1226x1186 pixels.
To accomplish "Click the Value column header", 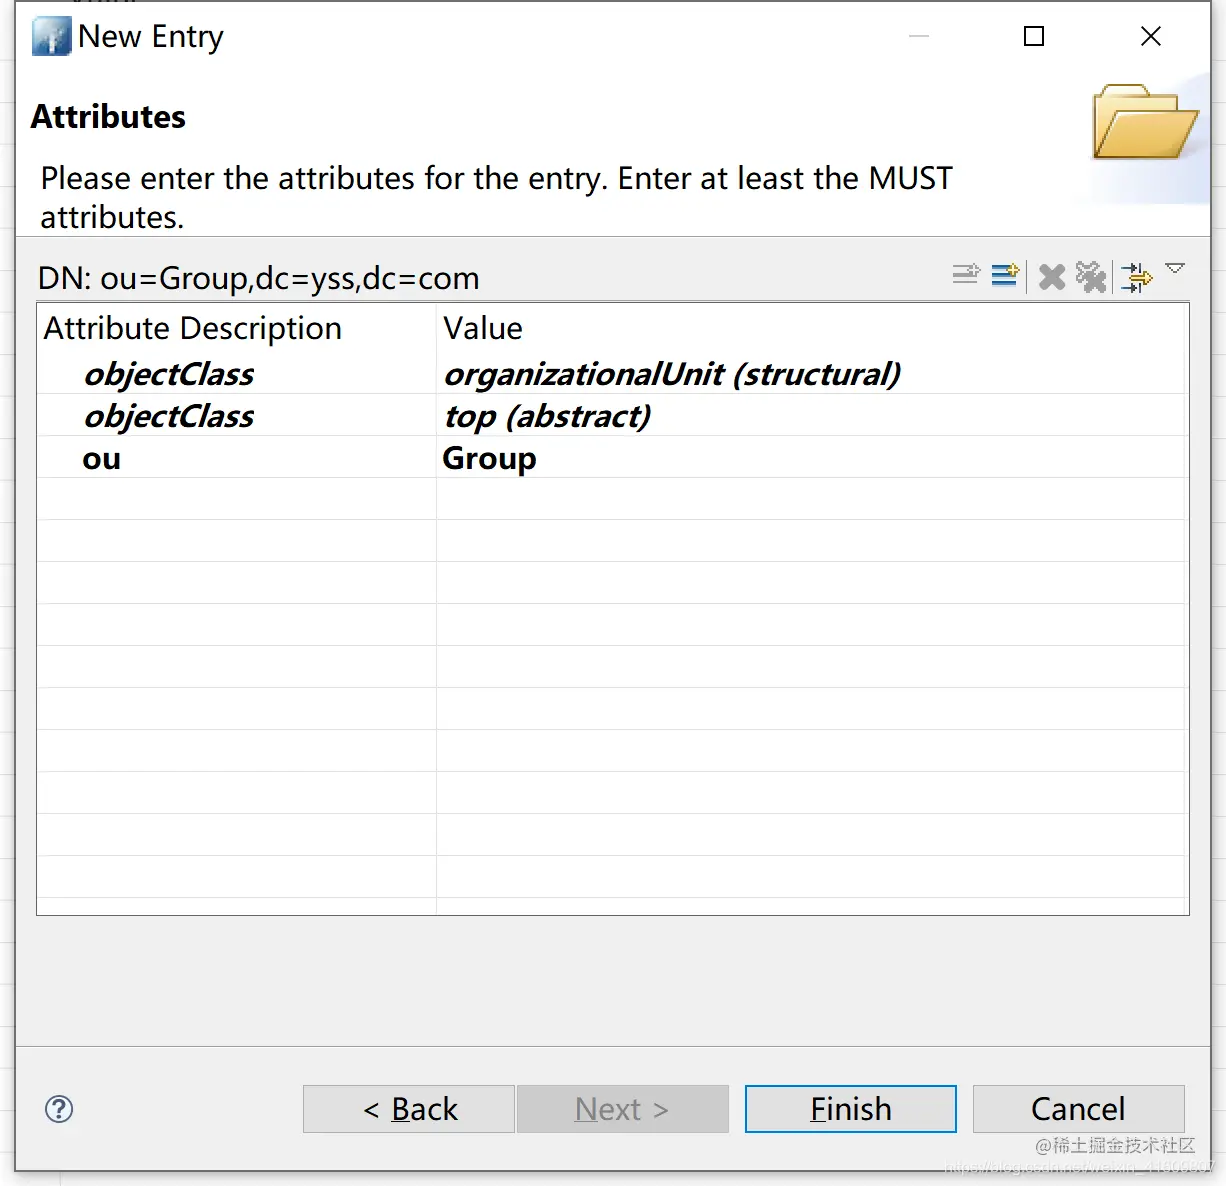I will 483,328.
